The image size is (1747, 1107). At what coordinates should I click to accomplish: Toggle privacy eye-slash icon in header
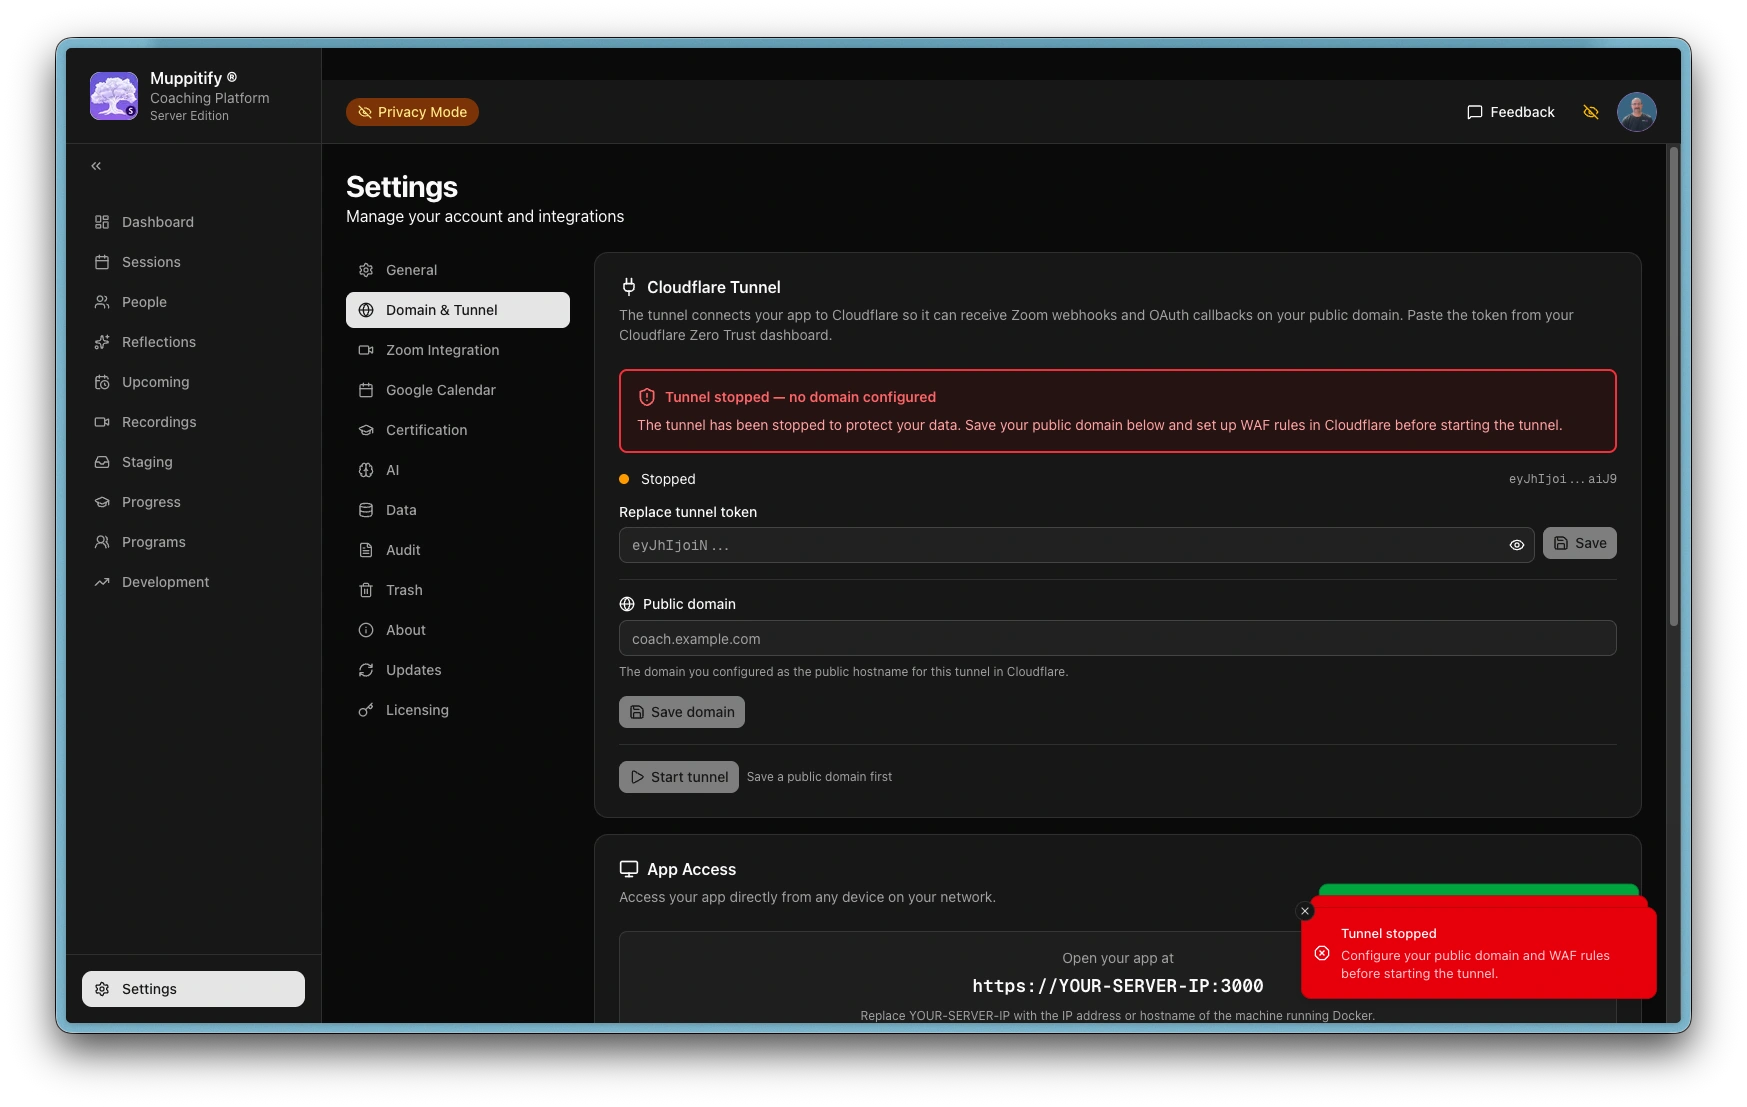1591,112
